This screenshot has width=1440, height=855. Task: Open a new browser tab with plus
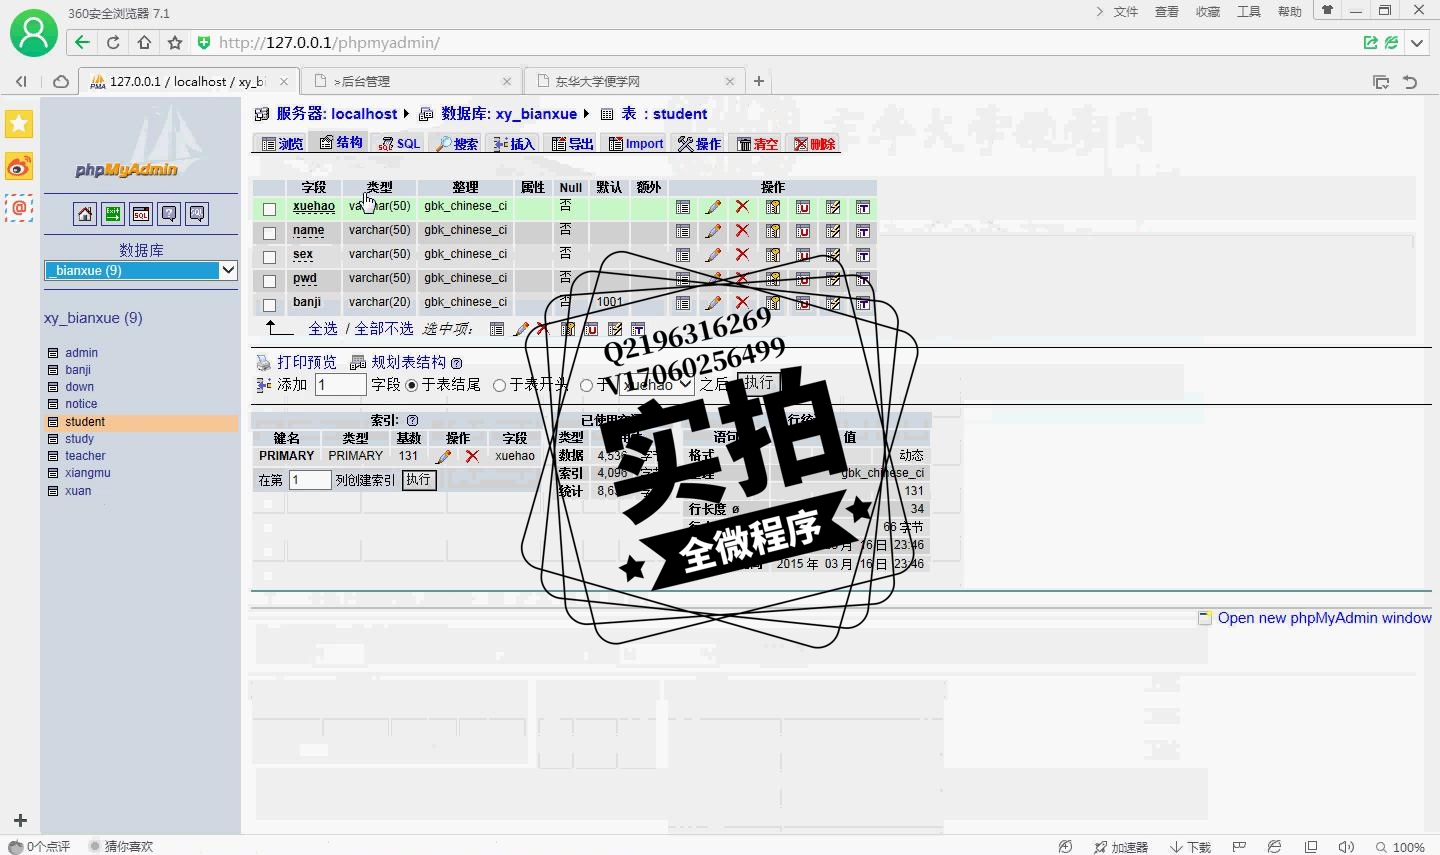pos(759,81)
